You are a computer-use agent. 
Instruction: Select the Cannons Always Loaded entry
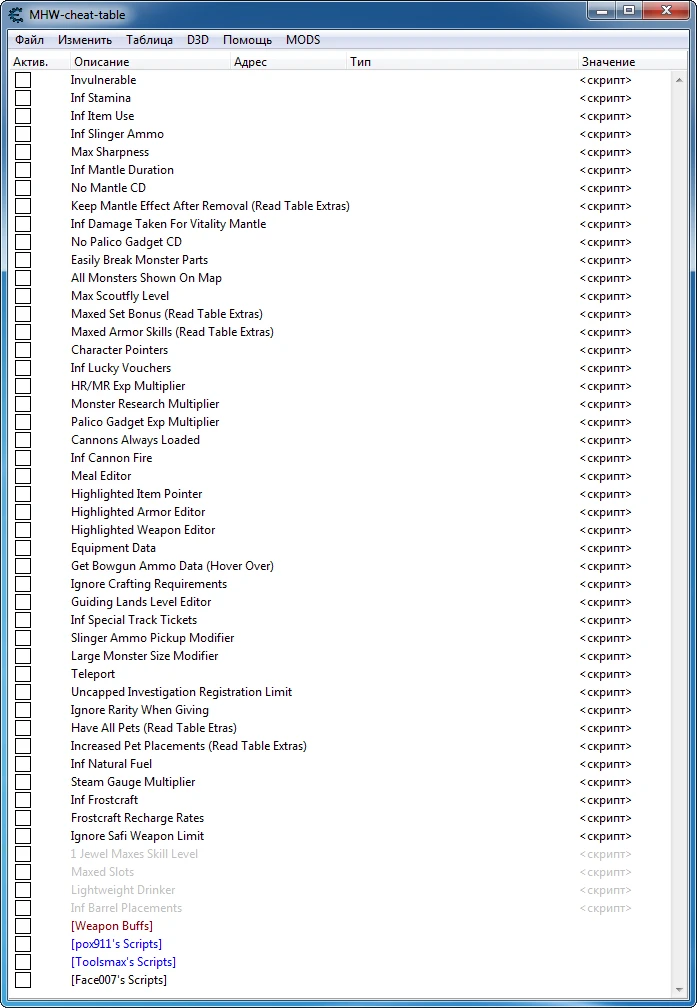coord(135,440)
